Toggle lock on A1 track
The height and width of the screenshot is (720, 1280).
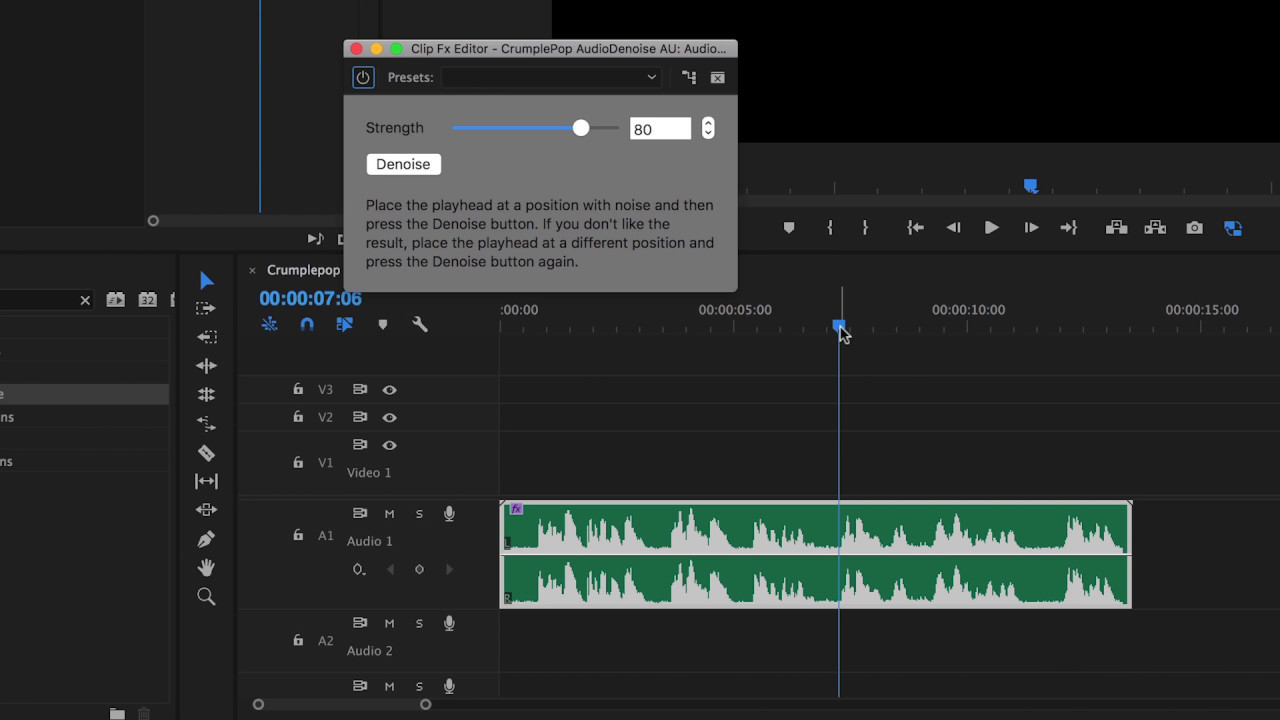coord(298,535)
